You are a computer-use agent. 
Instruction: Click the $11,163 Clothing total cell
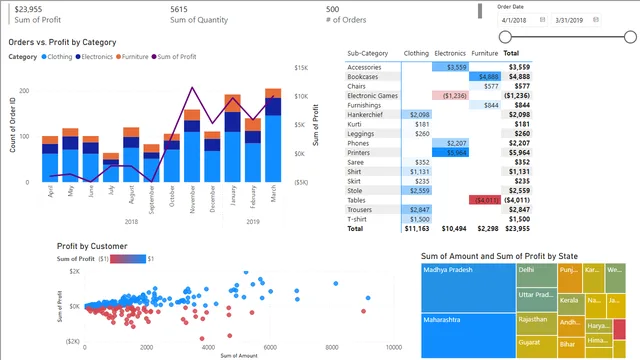tap(417, 229)
